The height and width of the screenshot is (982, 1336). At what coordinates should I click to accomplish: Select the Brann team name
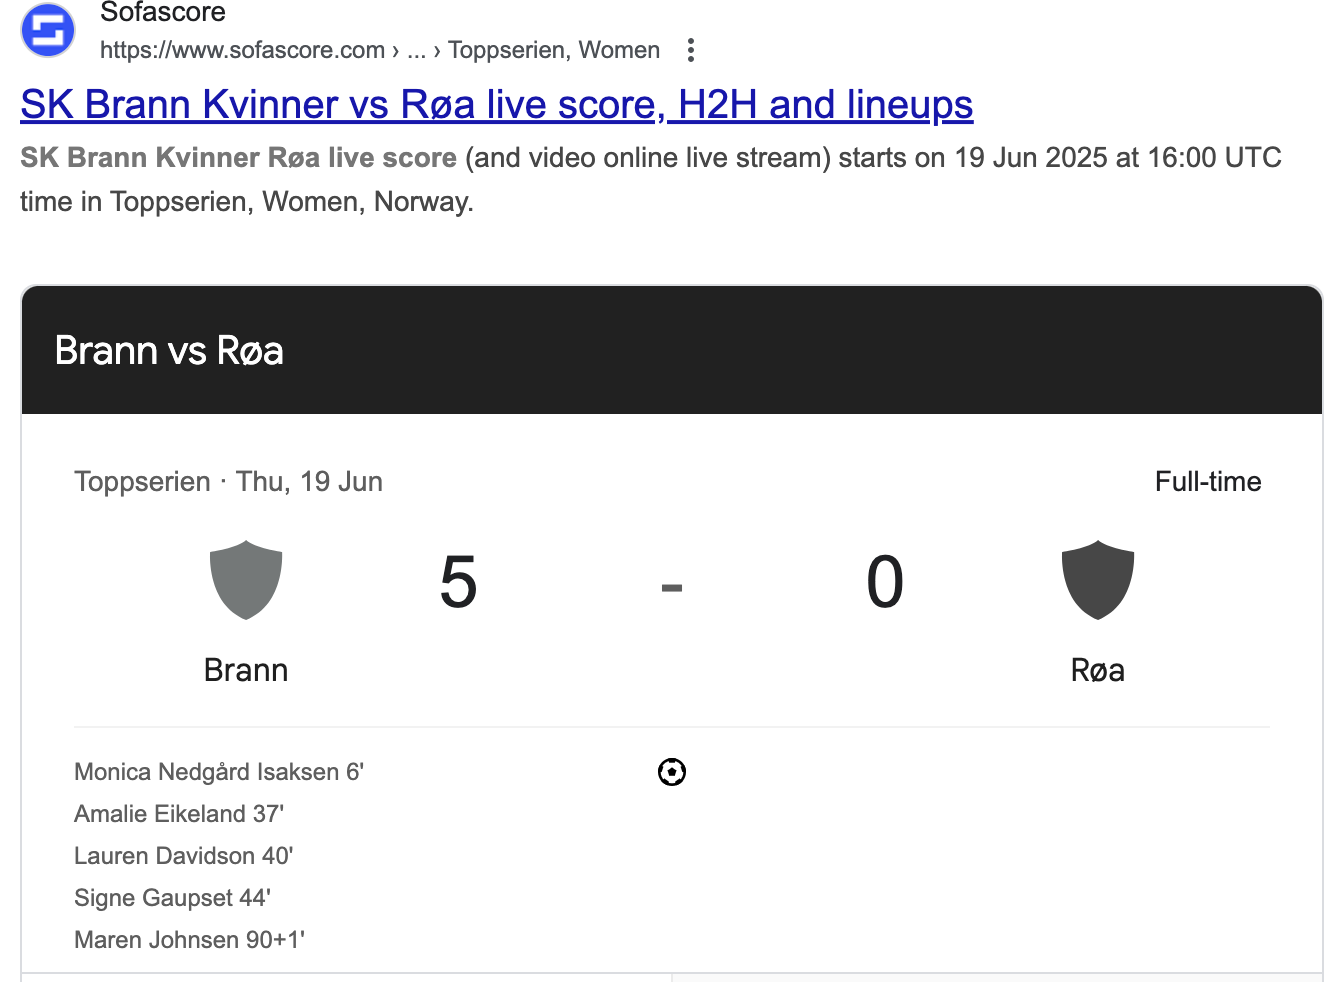[x=246, y=670]
